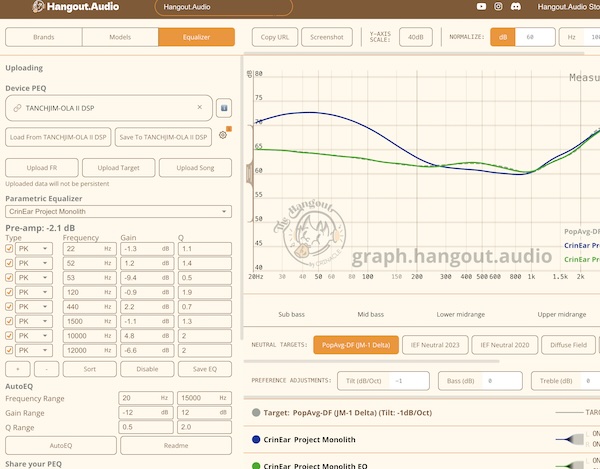Click the device PEQ info icon button
This screenshot has height=469, width=600.
click(x=224, y=108)
